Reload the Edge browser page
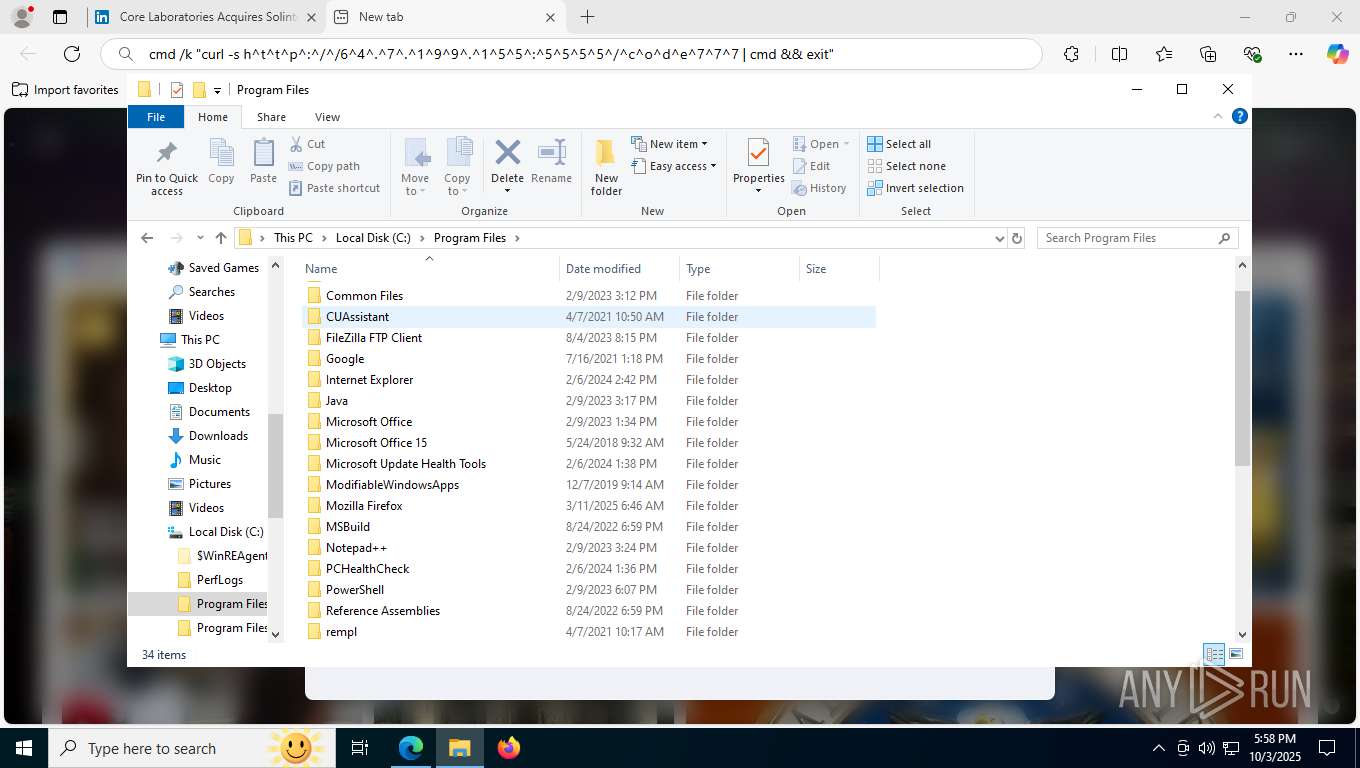Screen dimensions: 1360x768 (x=72, y=54)
